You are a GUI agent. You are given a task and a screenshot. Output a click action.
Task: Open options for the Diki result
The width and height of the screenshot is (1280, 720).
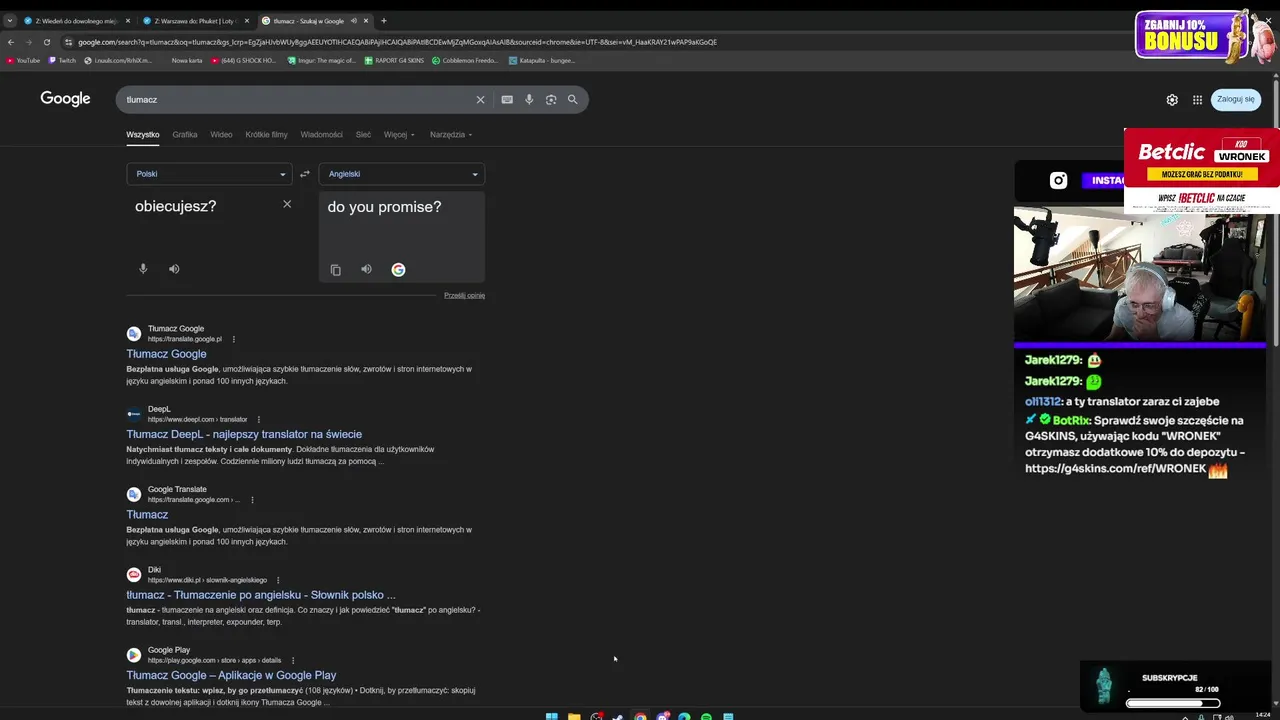point(278,580)
